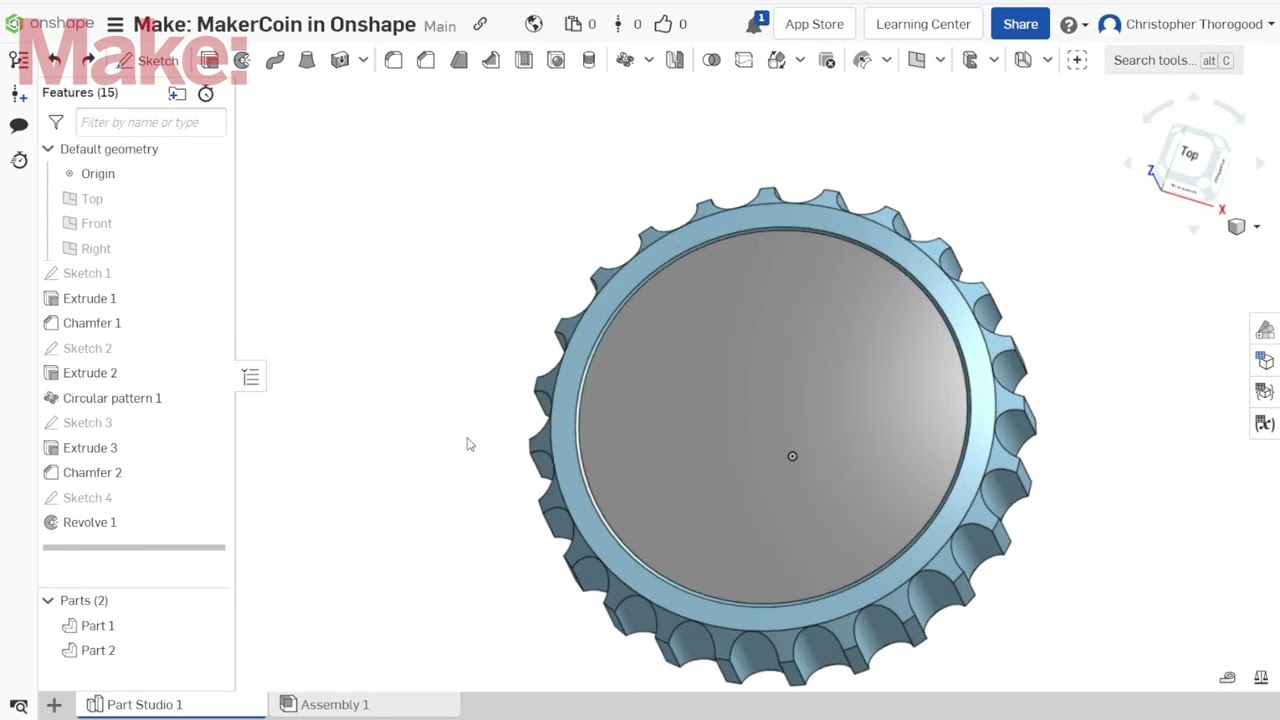The width and height of the screenshot is (1280, 720).
Task: Select Chamfer 2 feature
Action: coord(92,472)
